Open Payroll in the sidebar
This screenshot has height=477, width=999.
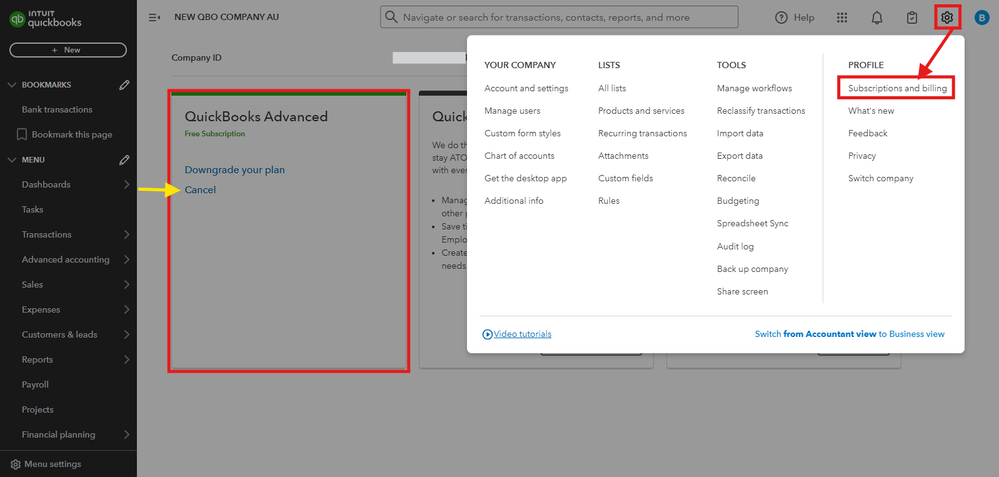(x=35, y=385)
